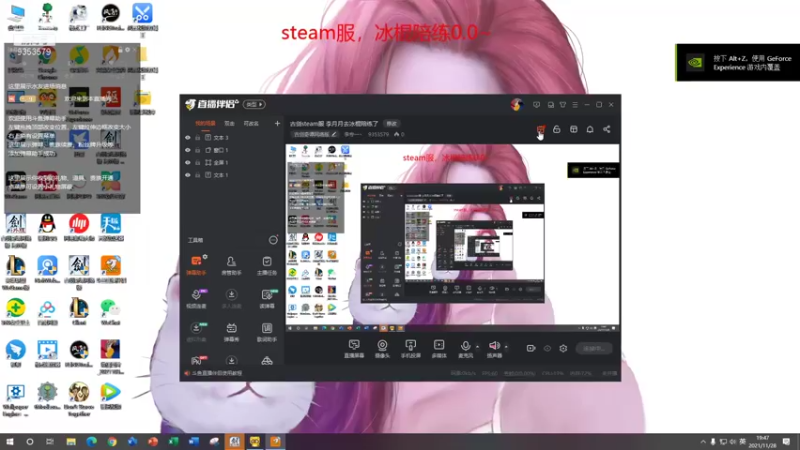
Task: Open Task View on the taskbar
Action: (49, 442)
